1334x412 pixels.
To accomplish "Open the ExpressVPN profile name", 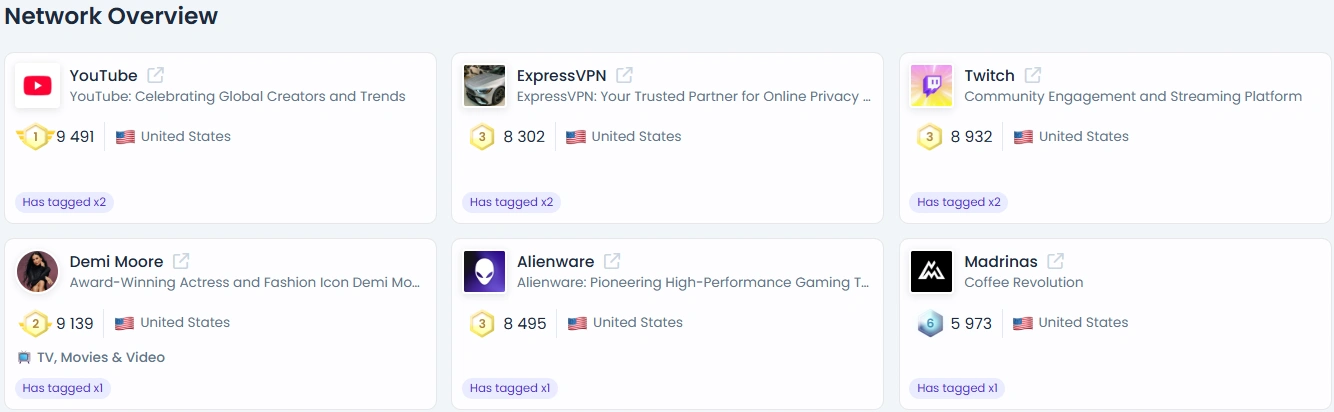I will click(x=561, y=75).
